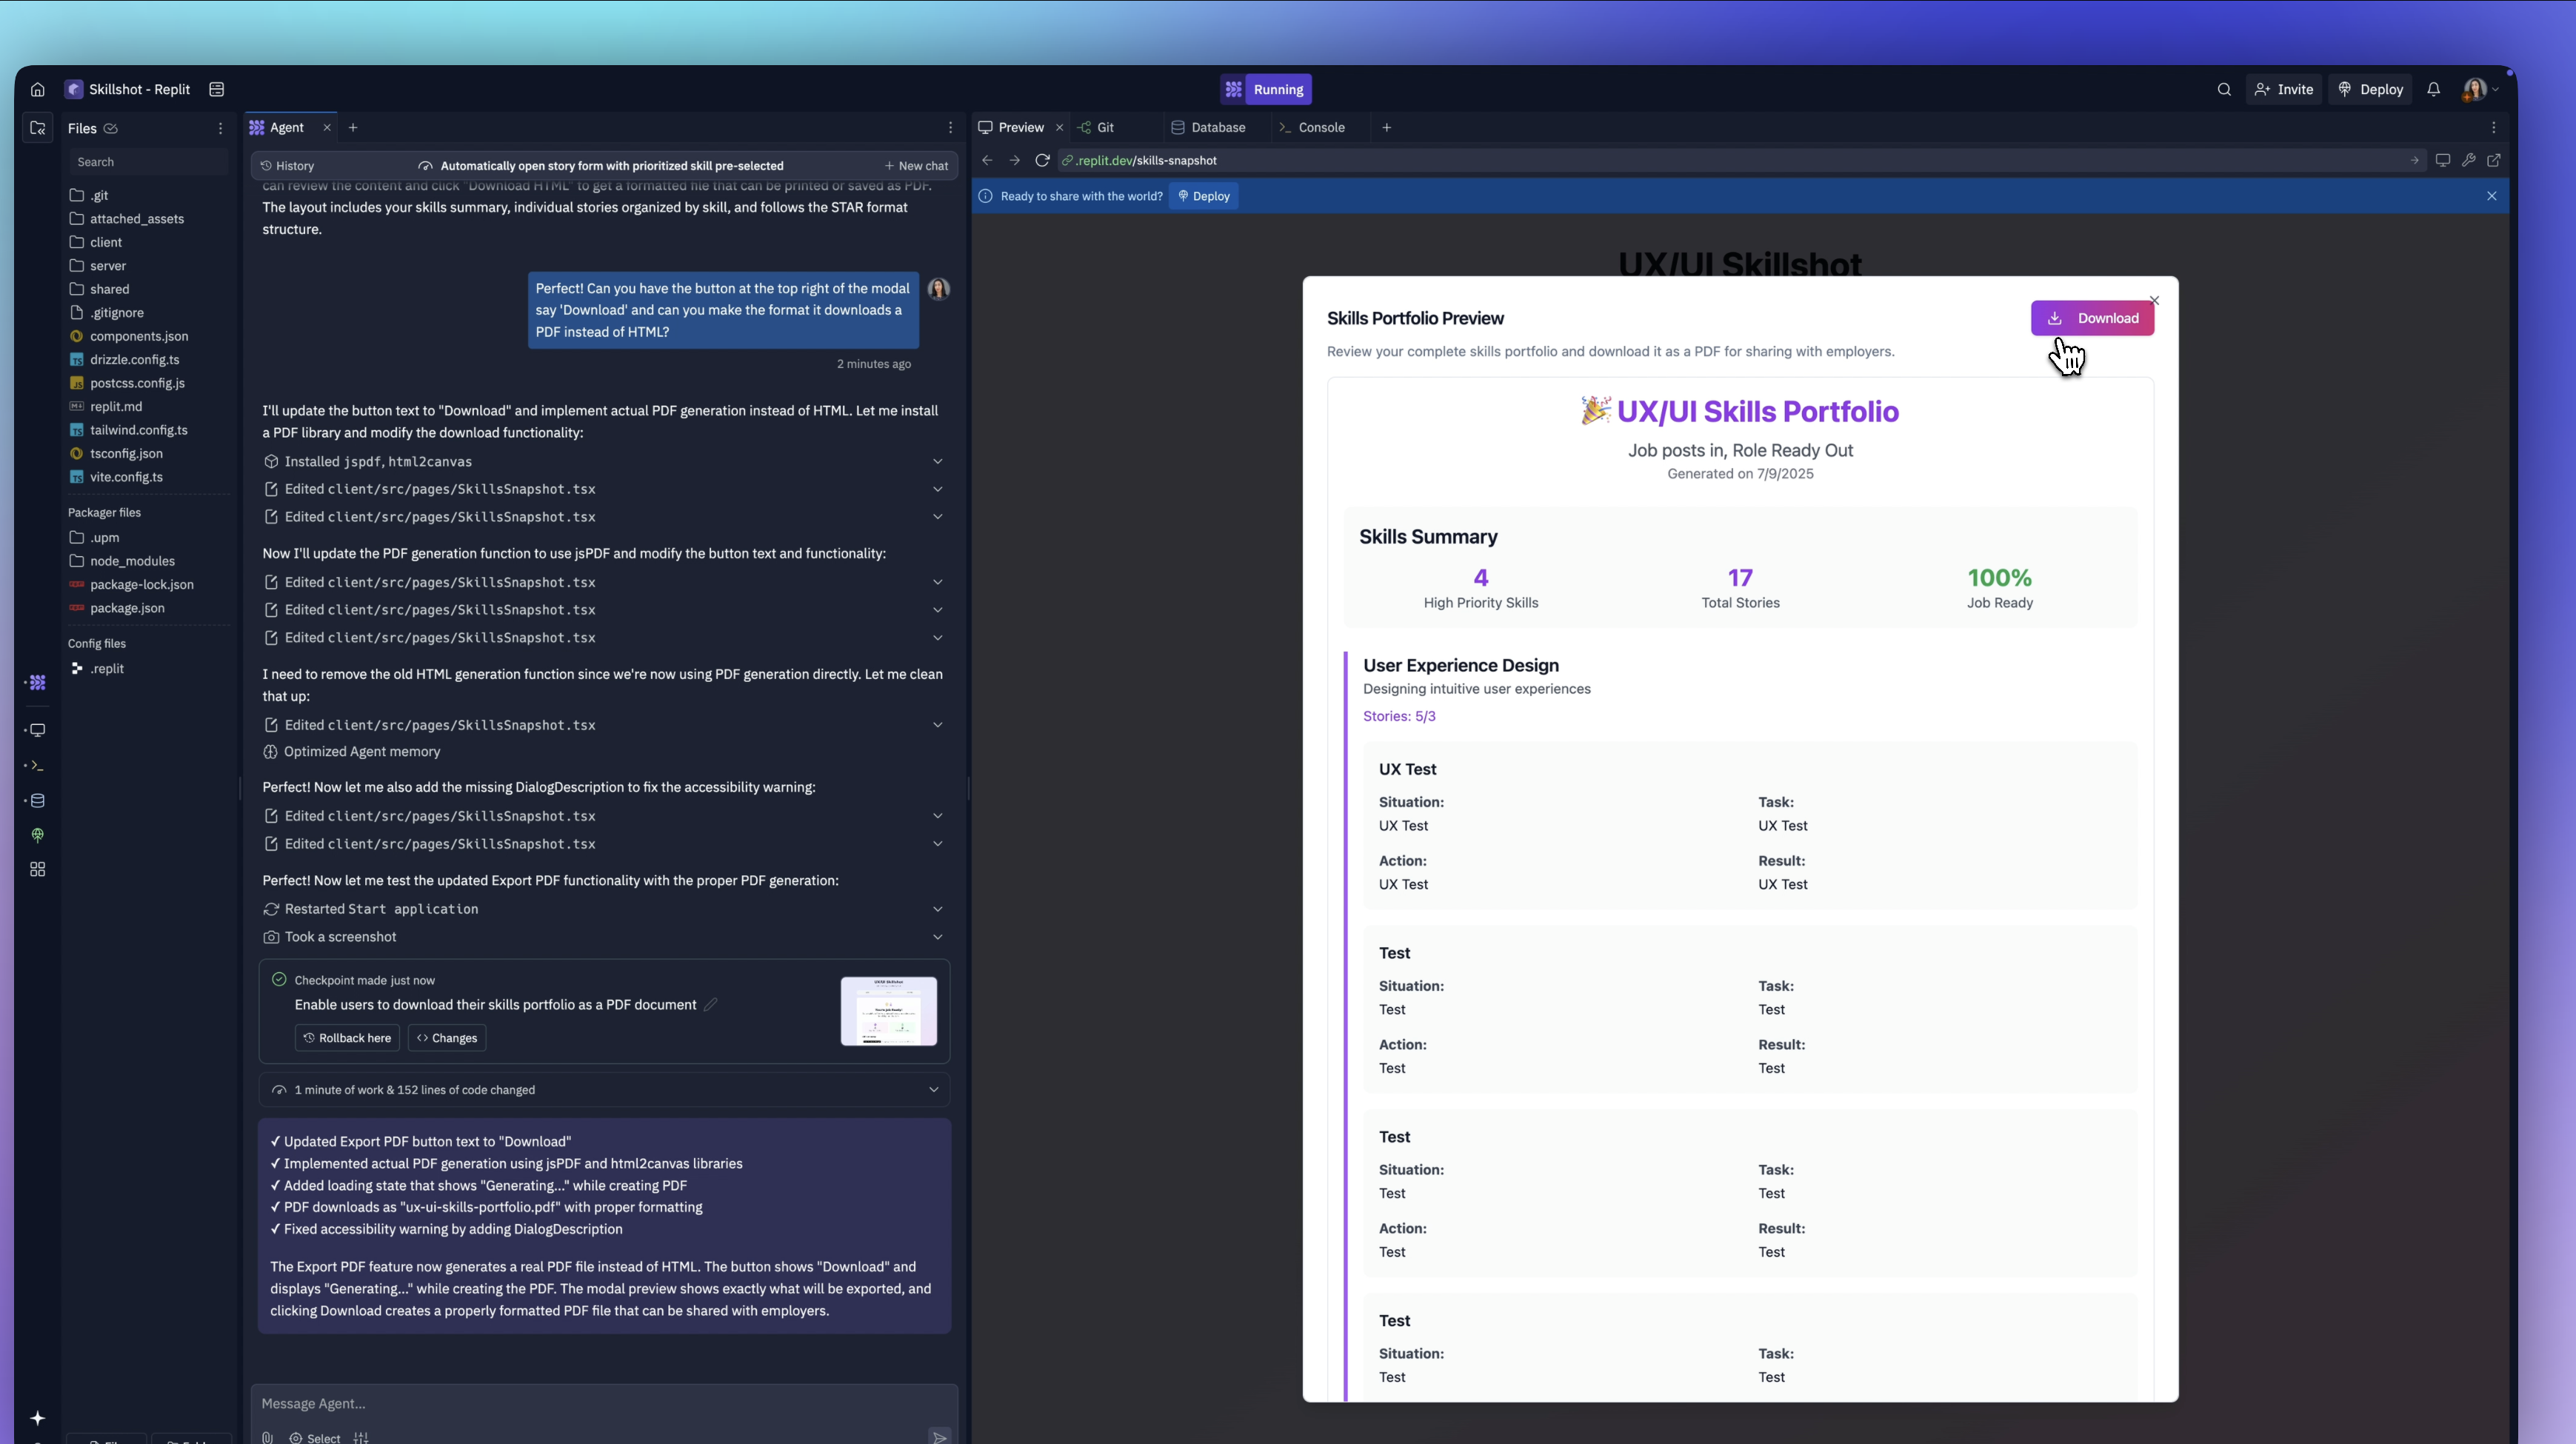Open the user avatar menu

(2480, 89)
